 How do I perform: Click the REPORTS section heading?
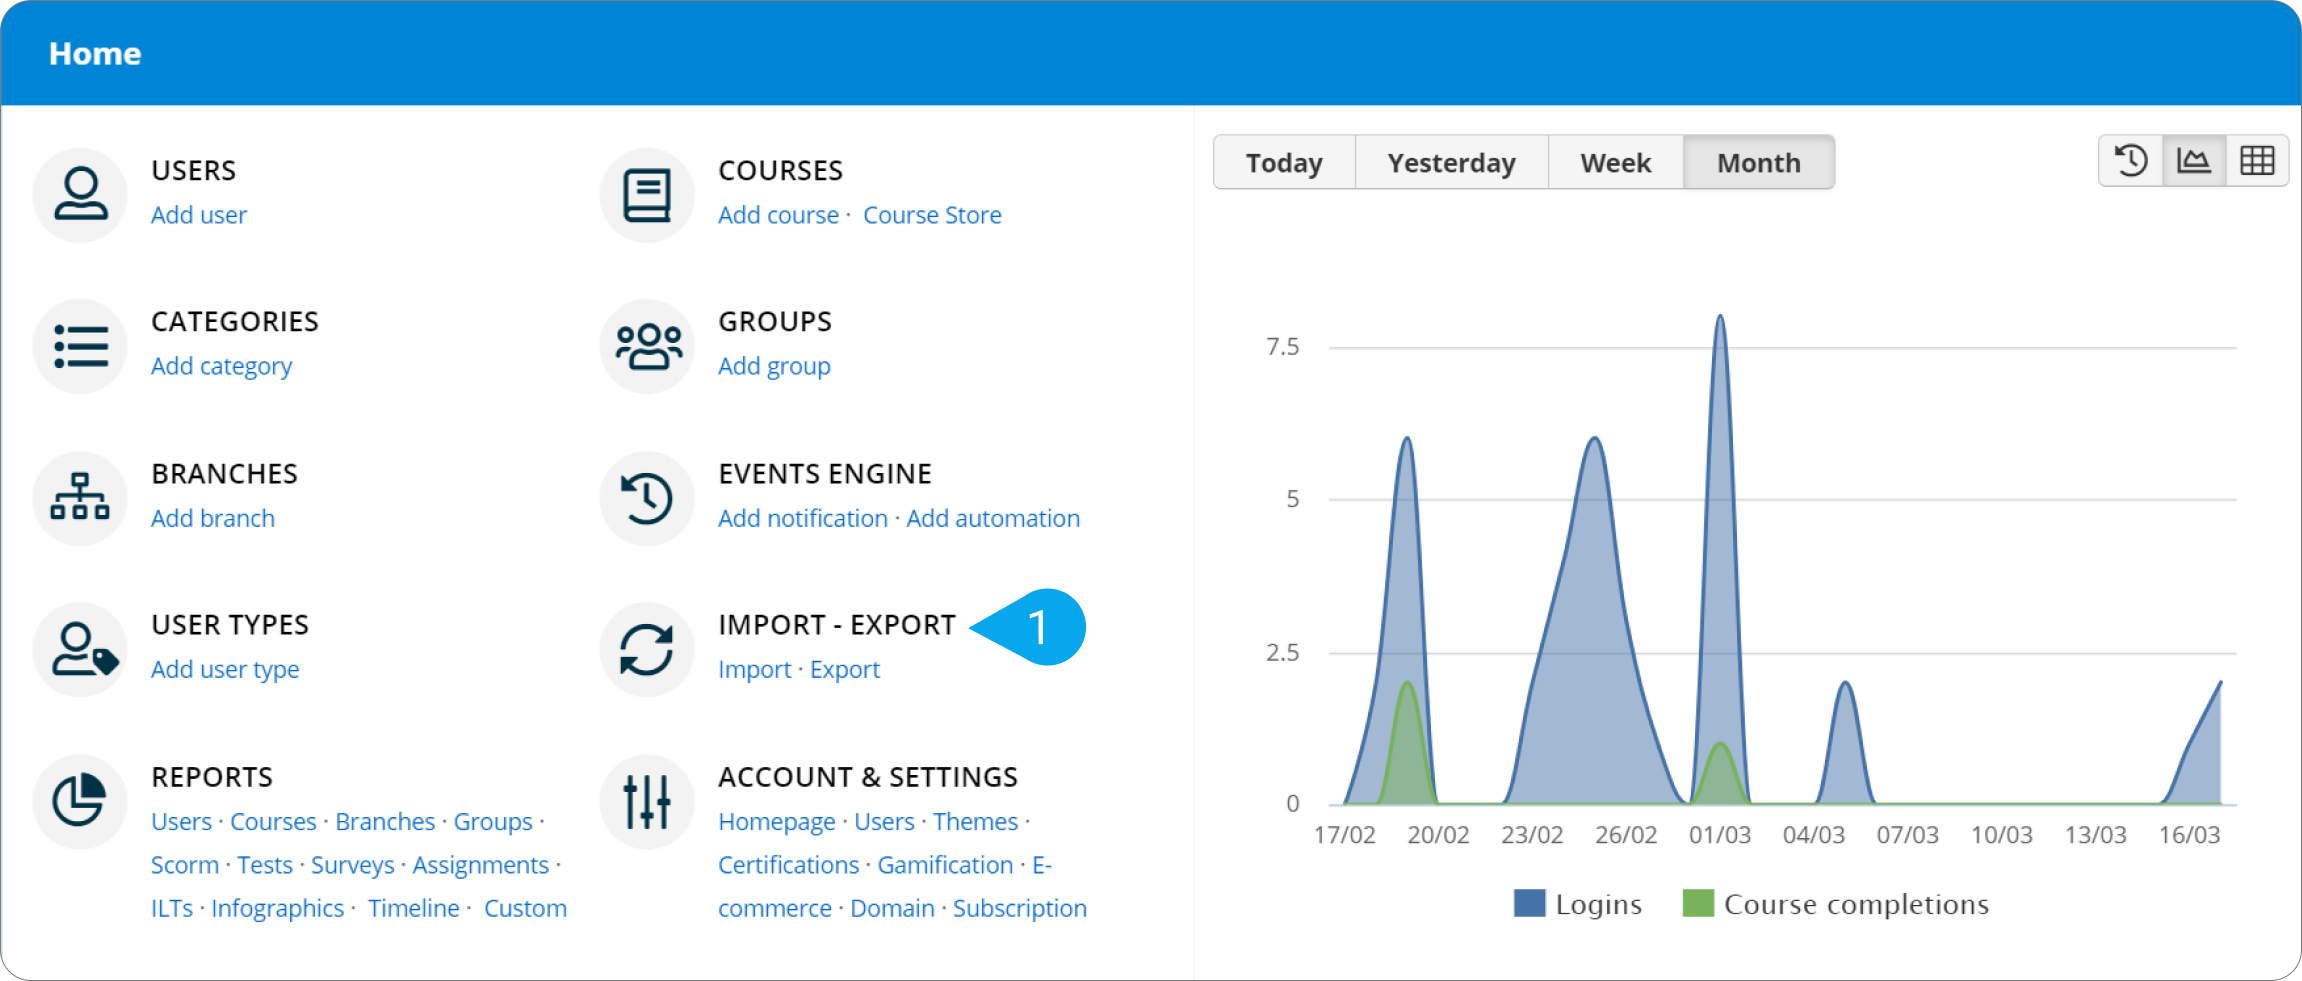coord(212,777)
